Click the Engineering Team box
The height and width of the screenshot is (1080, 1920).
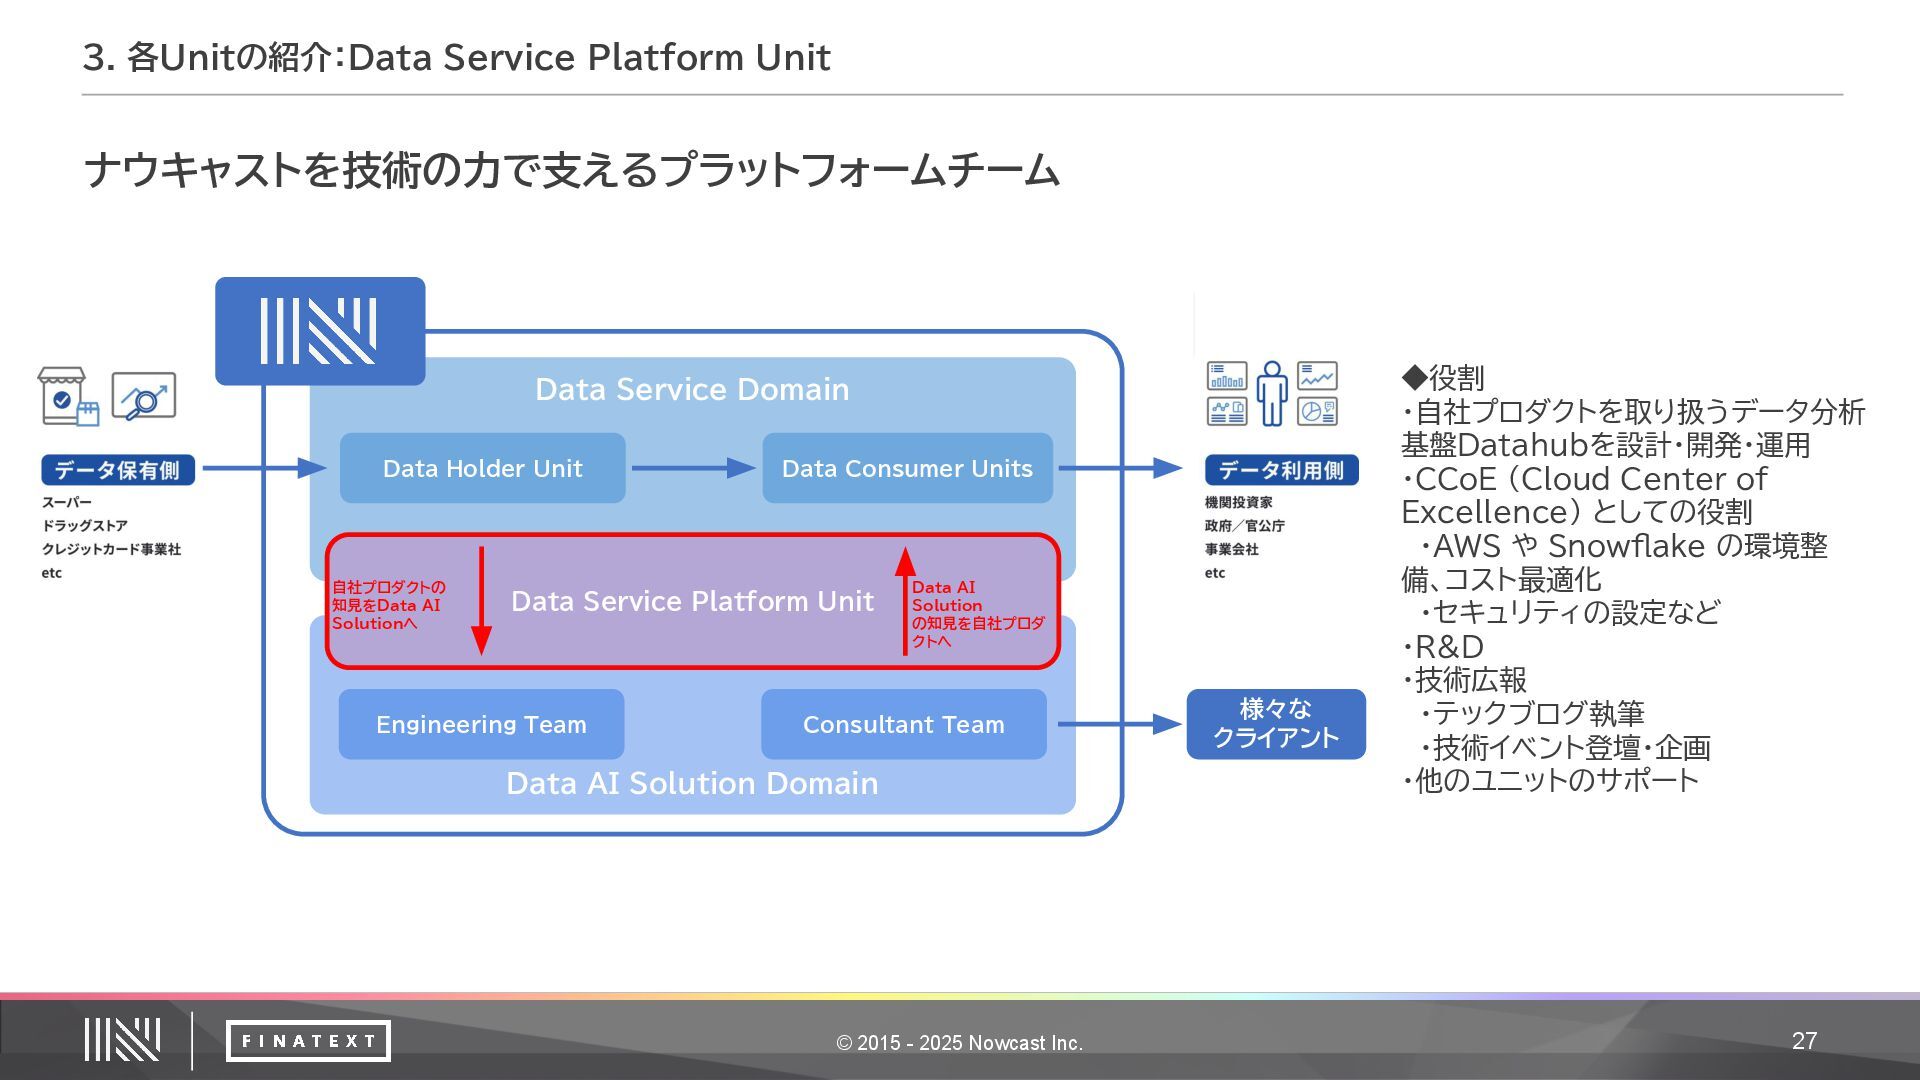click(x=481, y=724)
